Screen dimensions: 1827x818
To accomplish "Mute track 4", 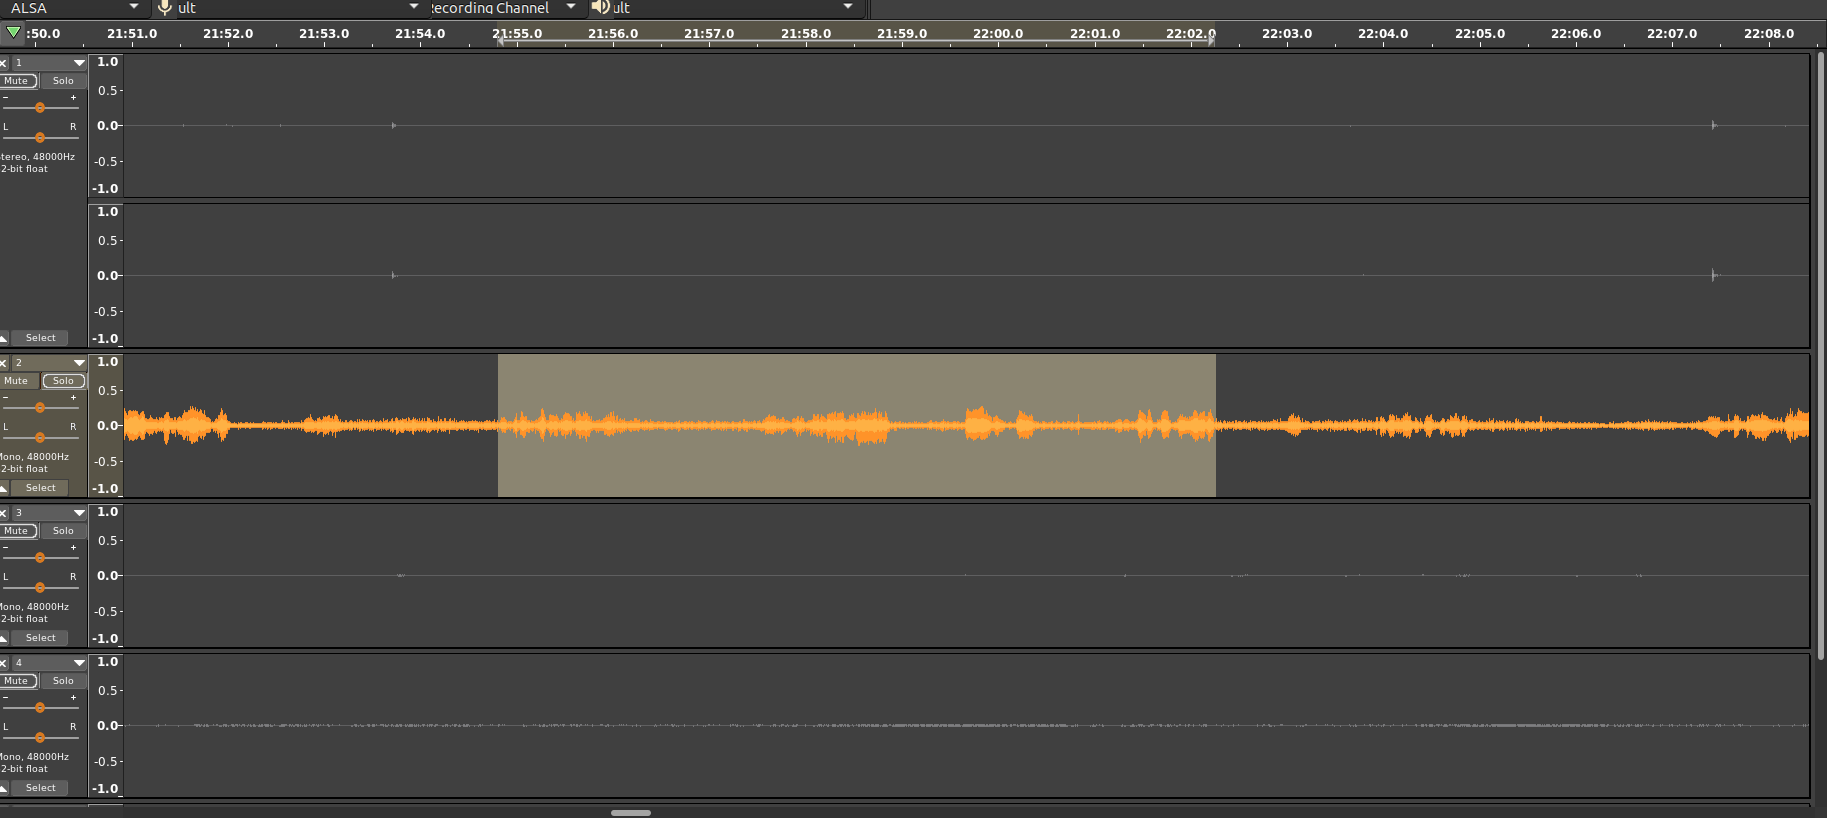I will coord(18,681).
